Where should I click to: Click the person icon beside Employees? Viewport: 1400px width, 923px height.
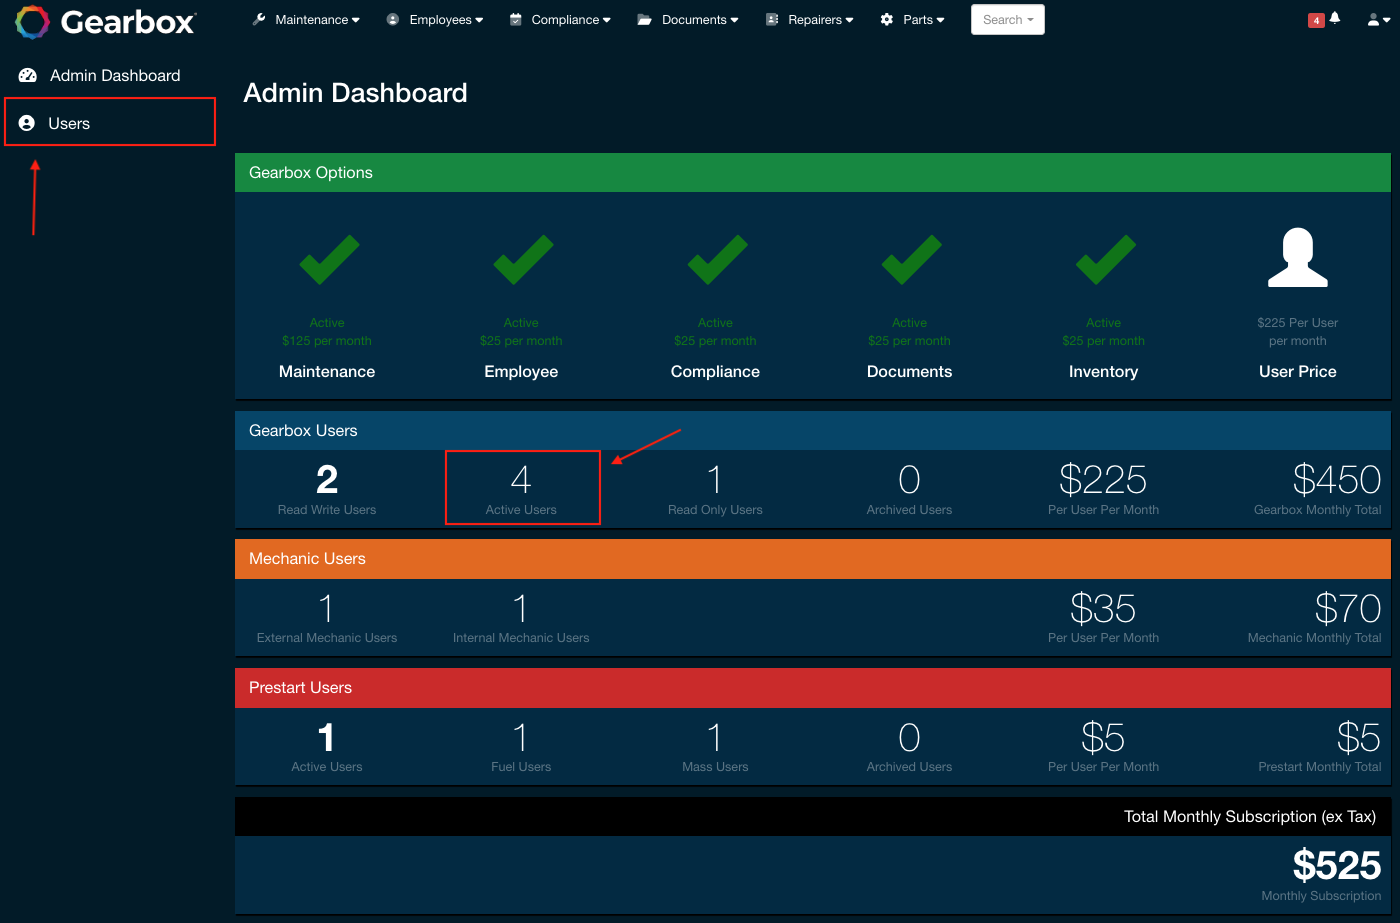click(393, 19)
